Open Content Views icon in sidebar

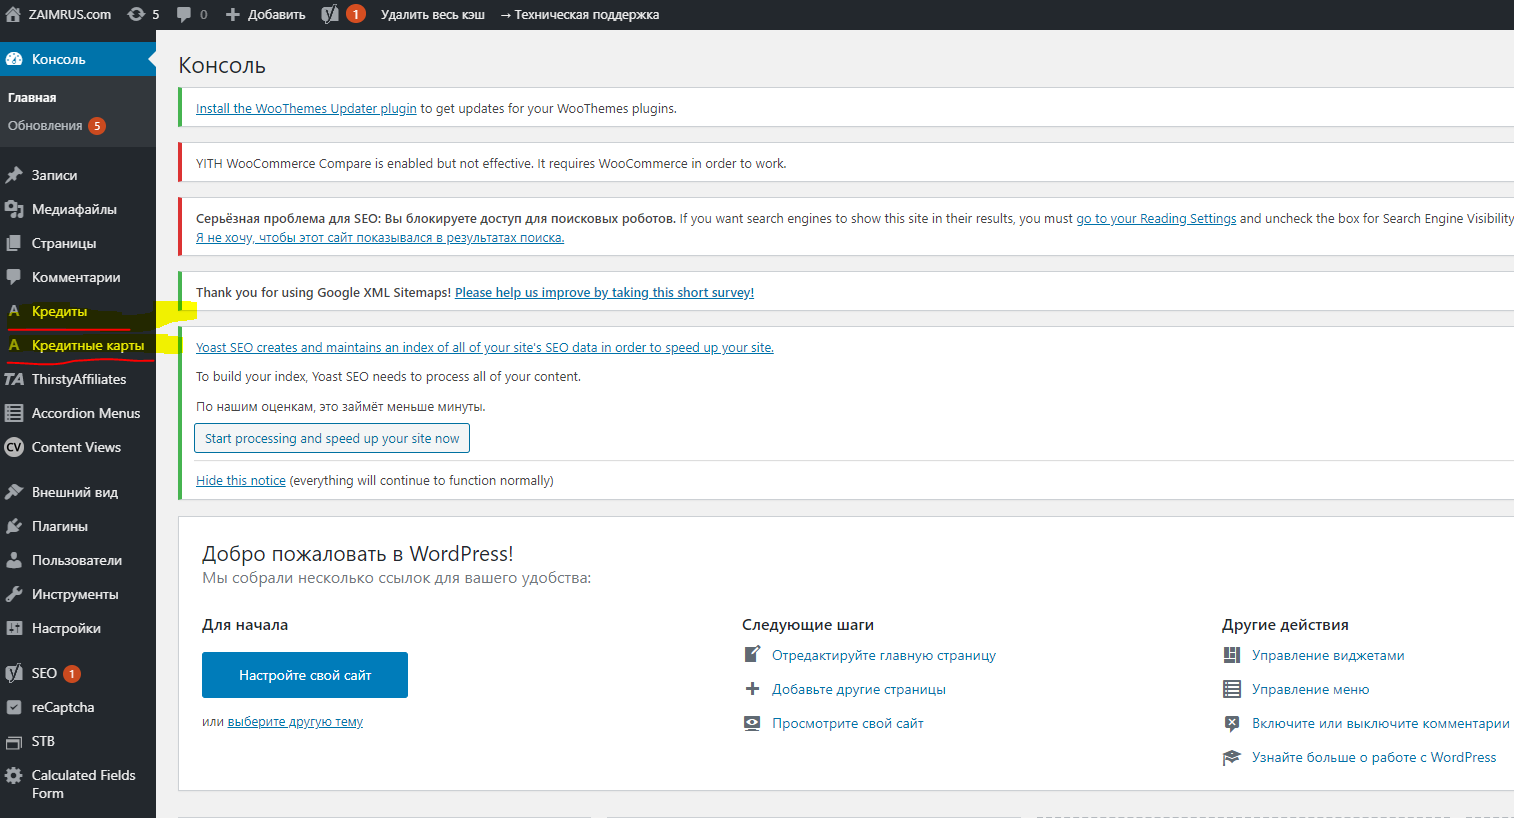(x=14, y=447)
